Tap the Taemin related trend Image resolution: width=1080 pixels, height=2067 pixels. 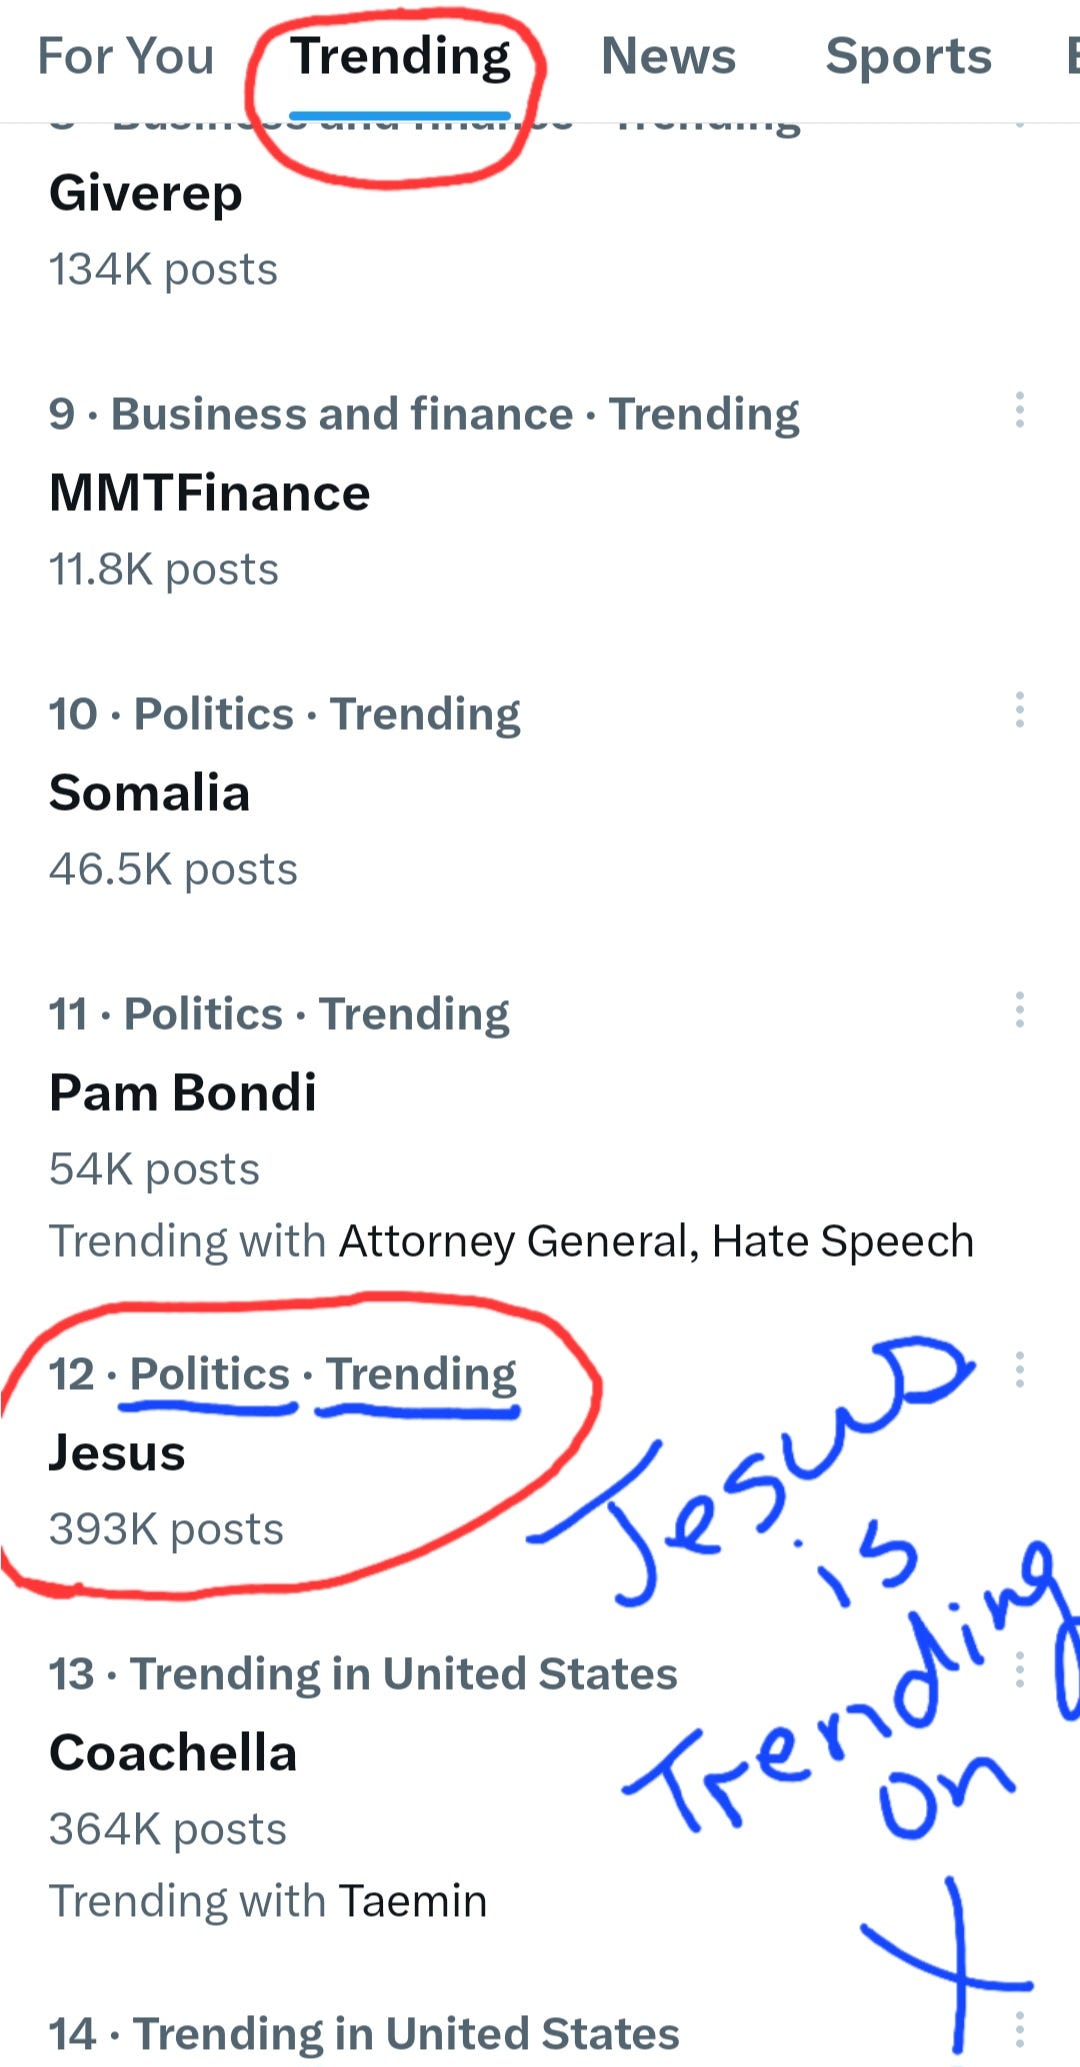[412, 1901]
